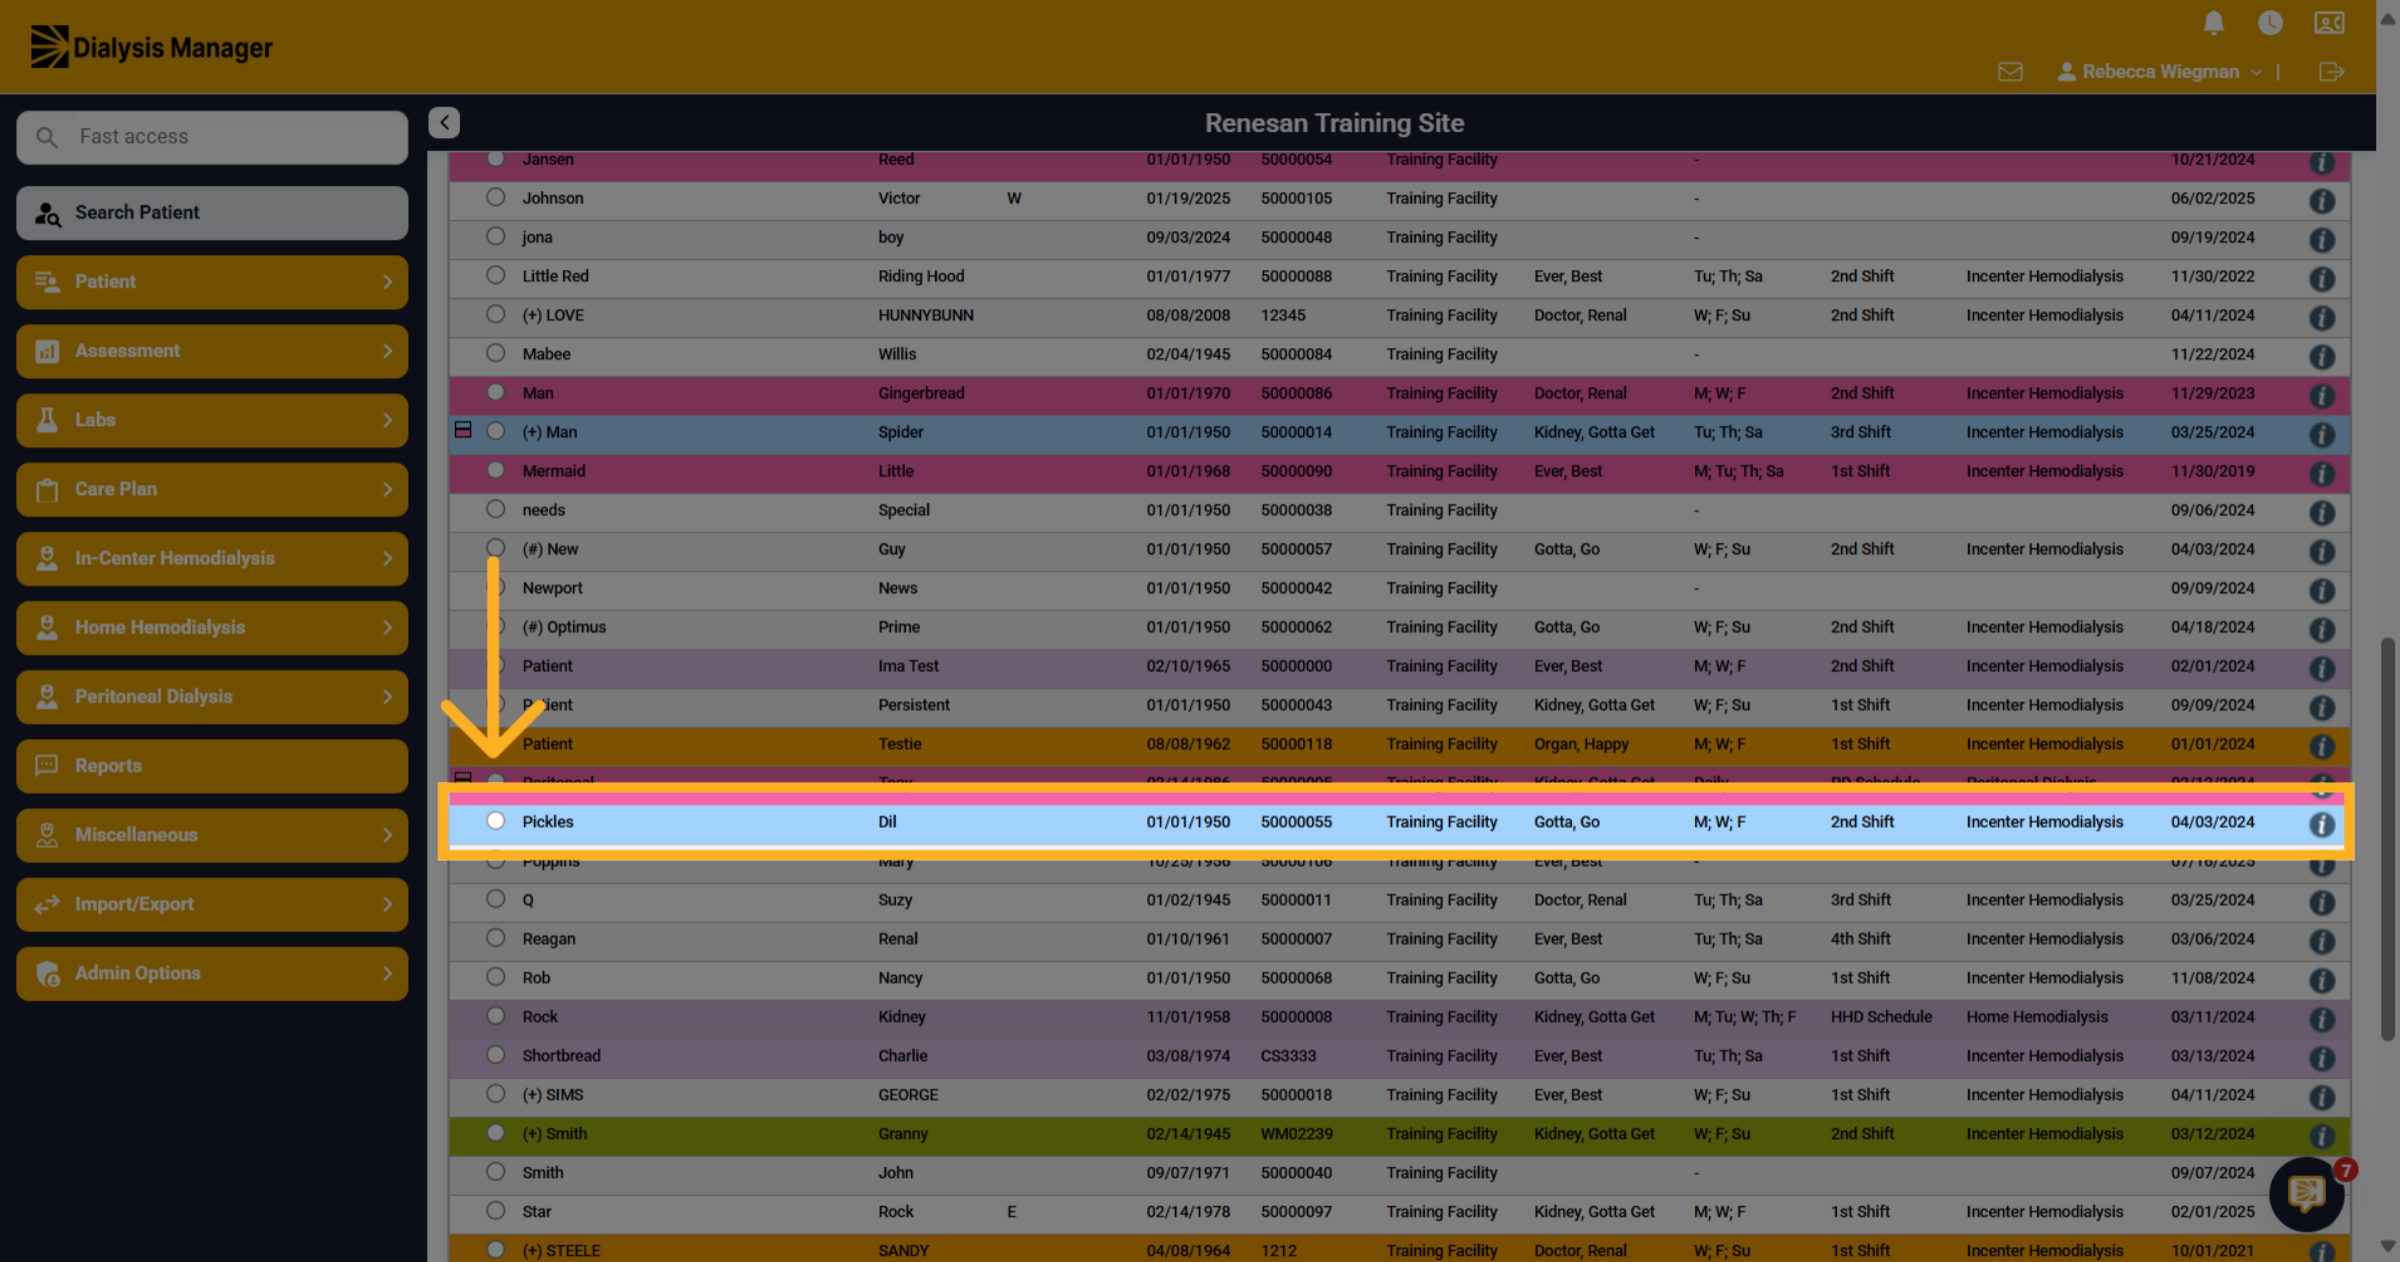Collapse the sidebar with the back arrow button
Image resolution: width=2400 pixels, height=1262 pixels.
444,122
